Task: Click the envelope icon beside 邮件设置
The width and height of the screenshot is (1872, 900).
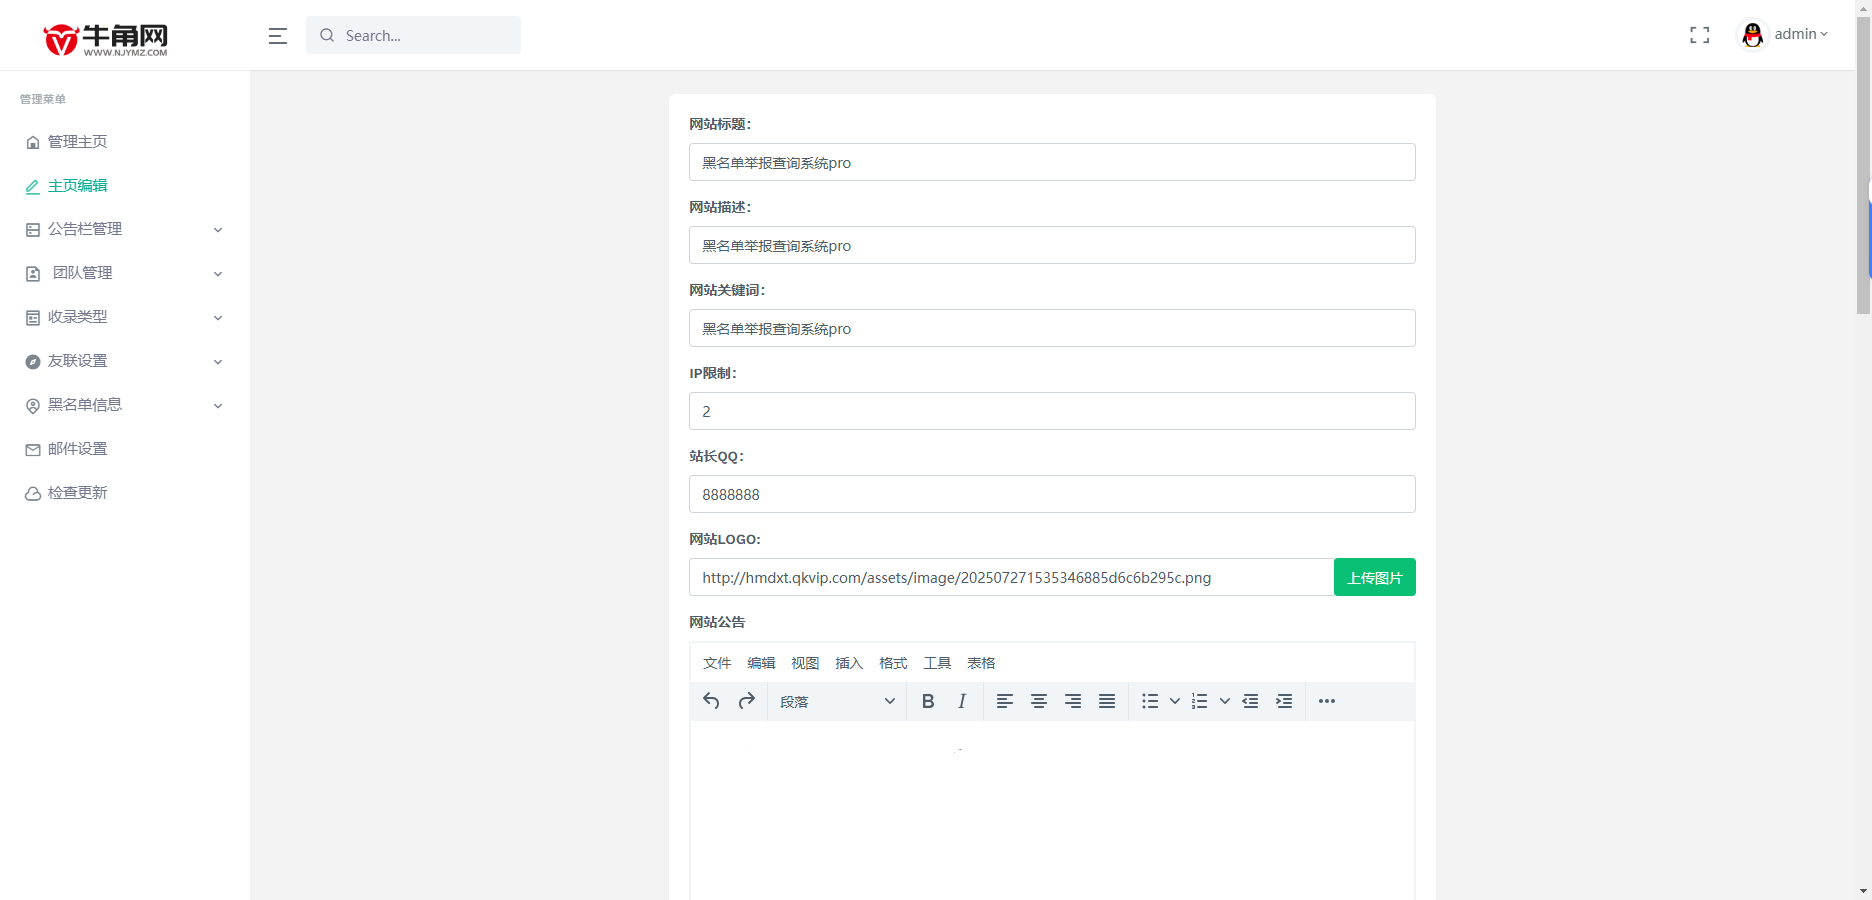Action: 33,450
